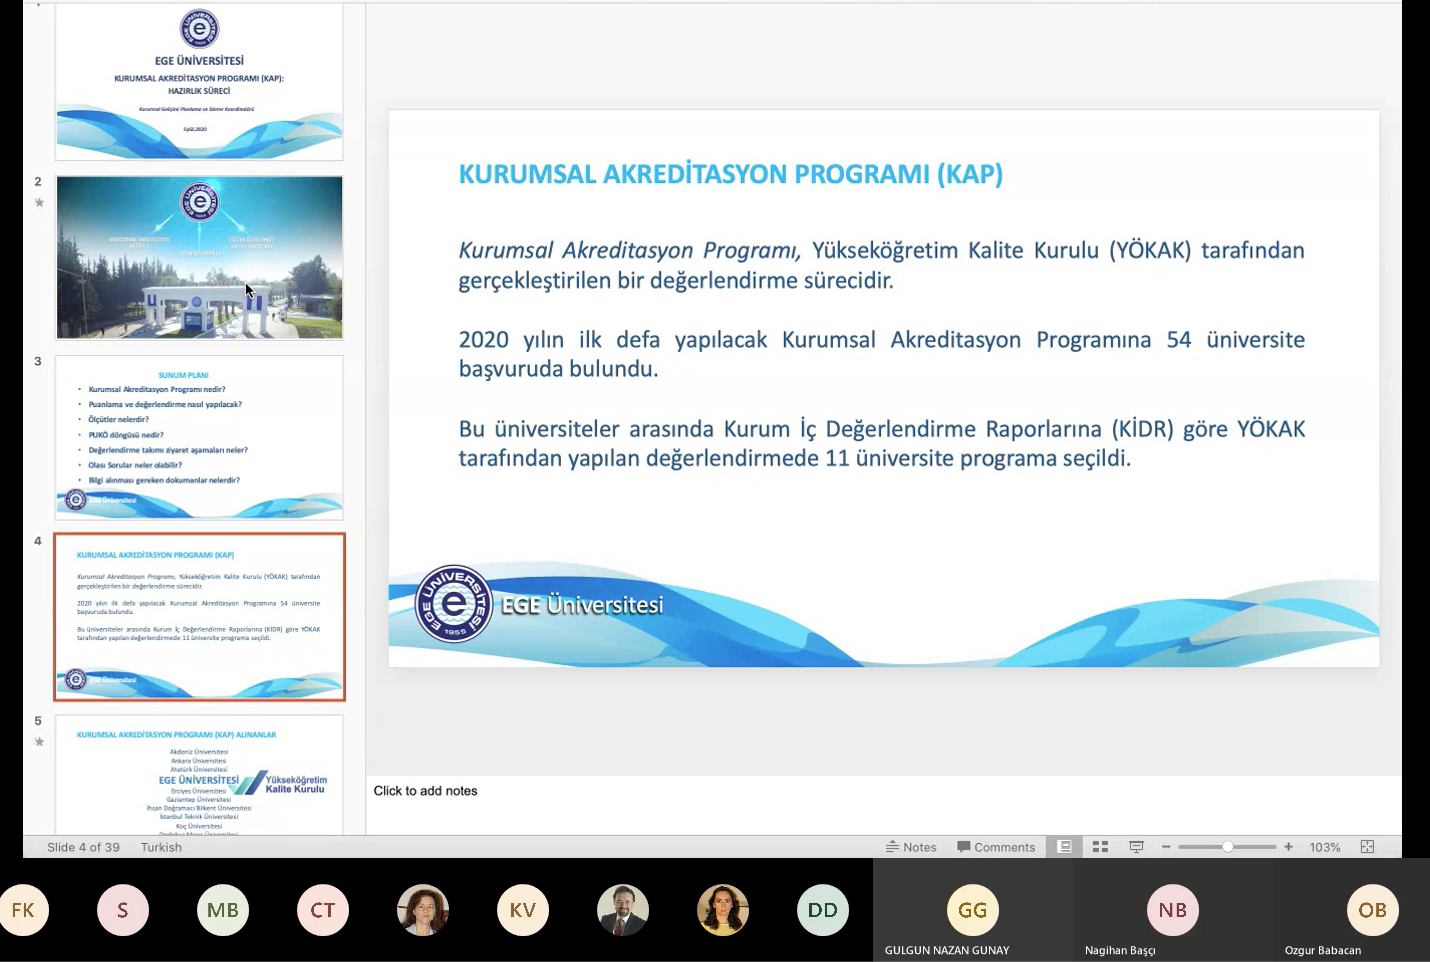1430x962 pixels.
Task: Click photo avatar between CT and KV
Action: pos(423,910)
